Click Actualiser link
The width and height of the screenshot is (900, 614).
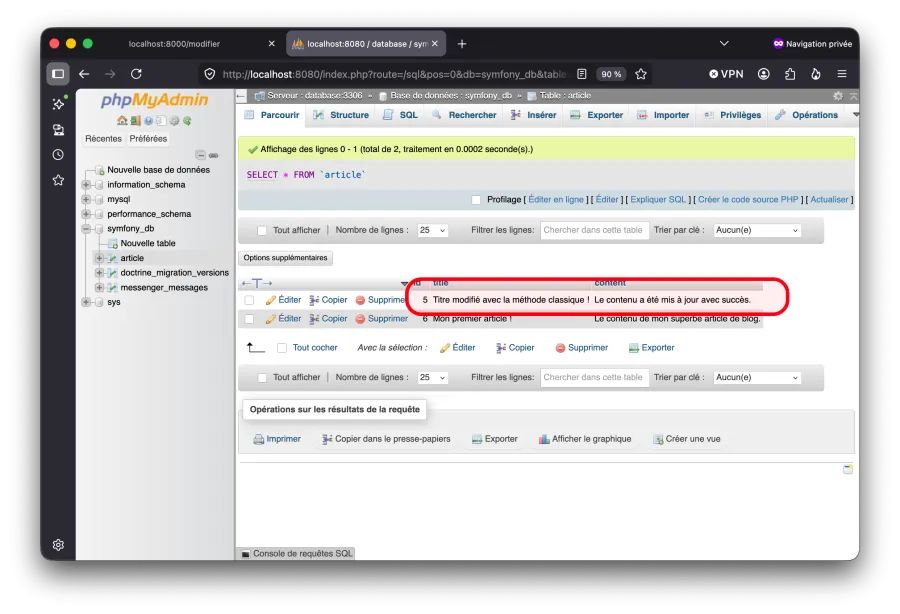coord(829,200)
